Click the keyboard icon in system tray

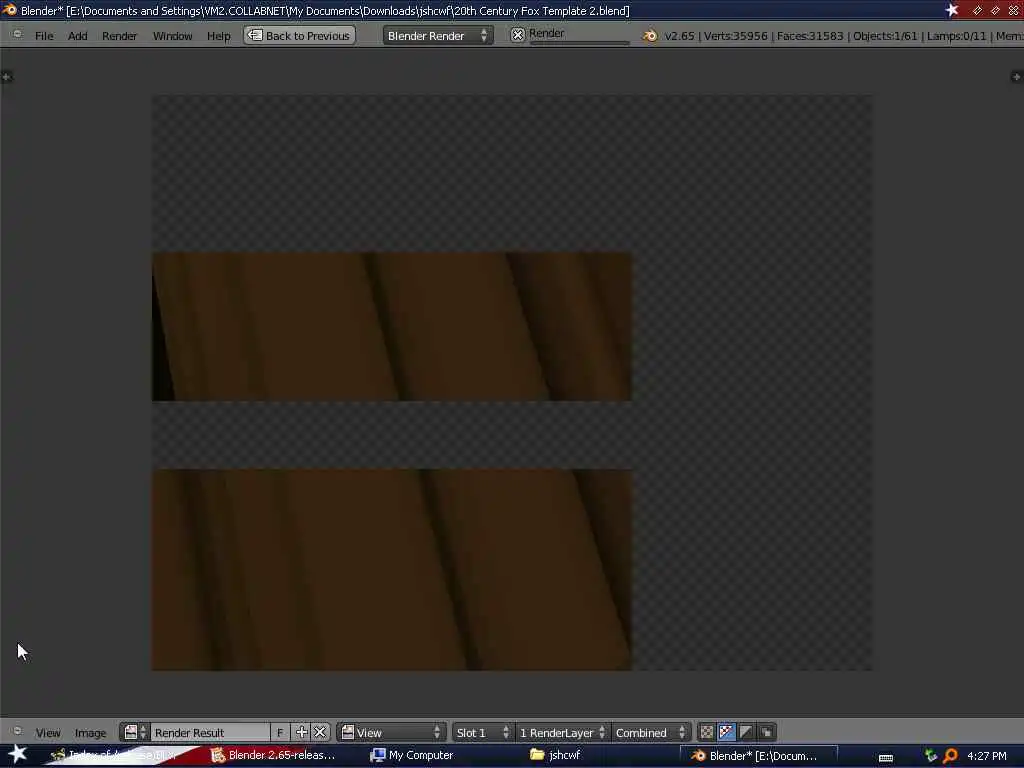click(x=886, y=757)
